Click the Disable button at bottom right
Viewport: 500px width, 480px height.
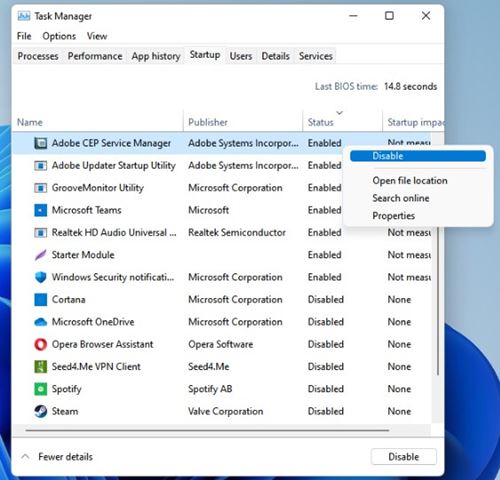point(404,457)
